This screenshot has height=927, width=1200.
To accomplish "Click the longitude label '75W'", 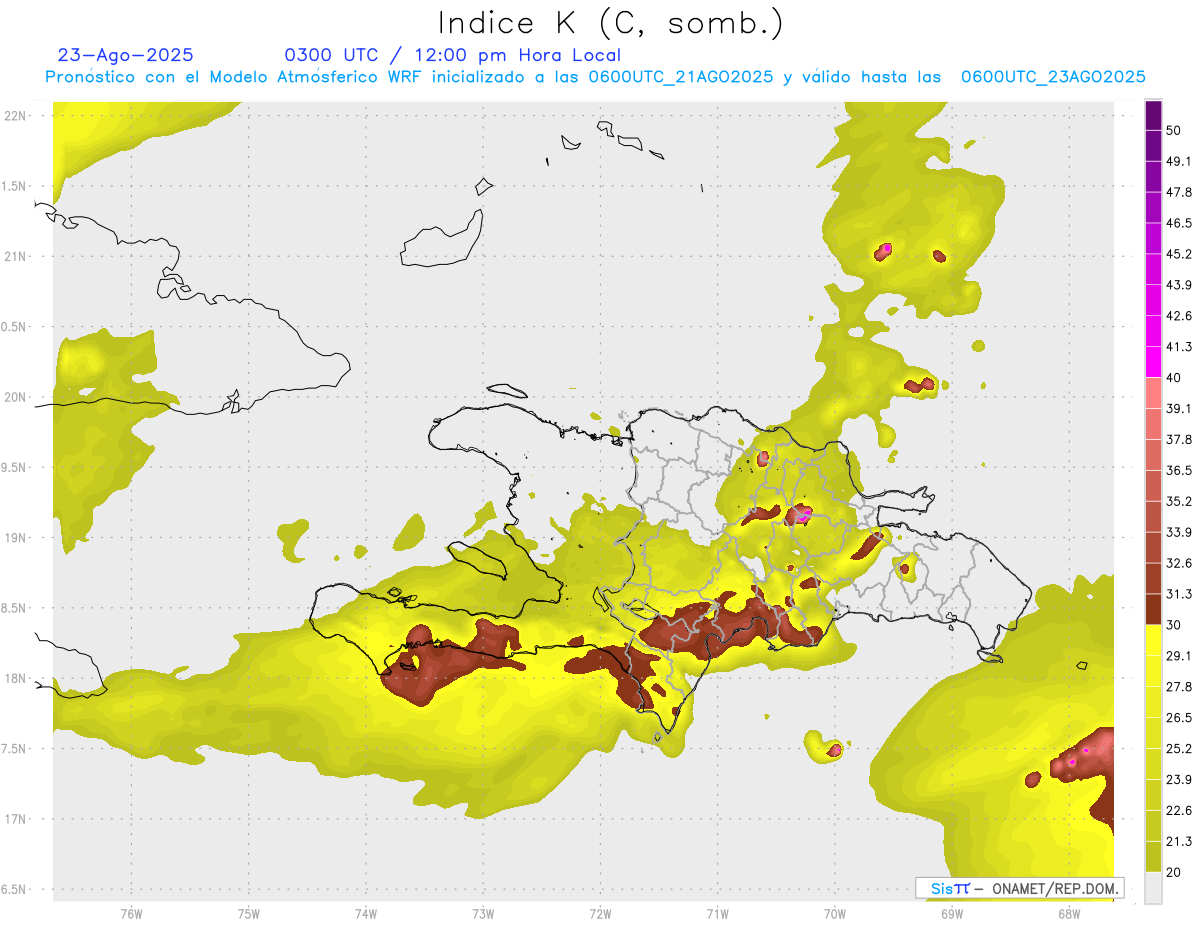I will point(249,912).
